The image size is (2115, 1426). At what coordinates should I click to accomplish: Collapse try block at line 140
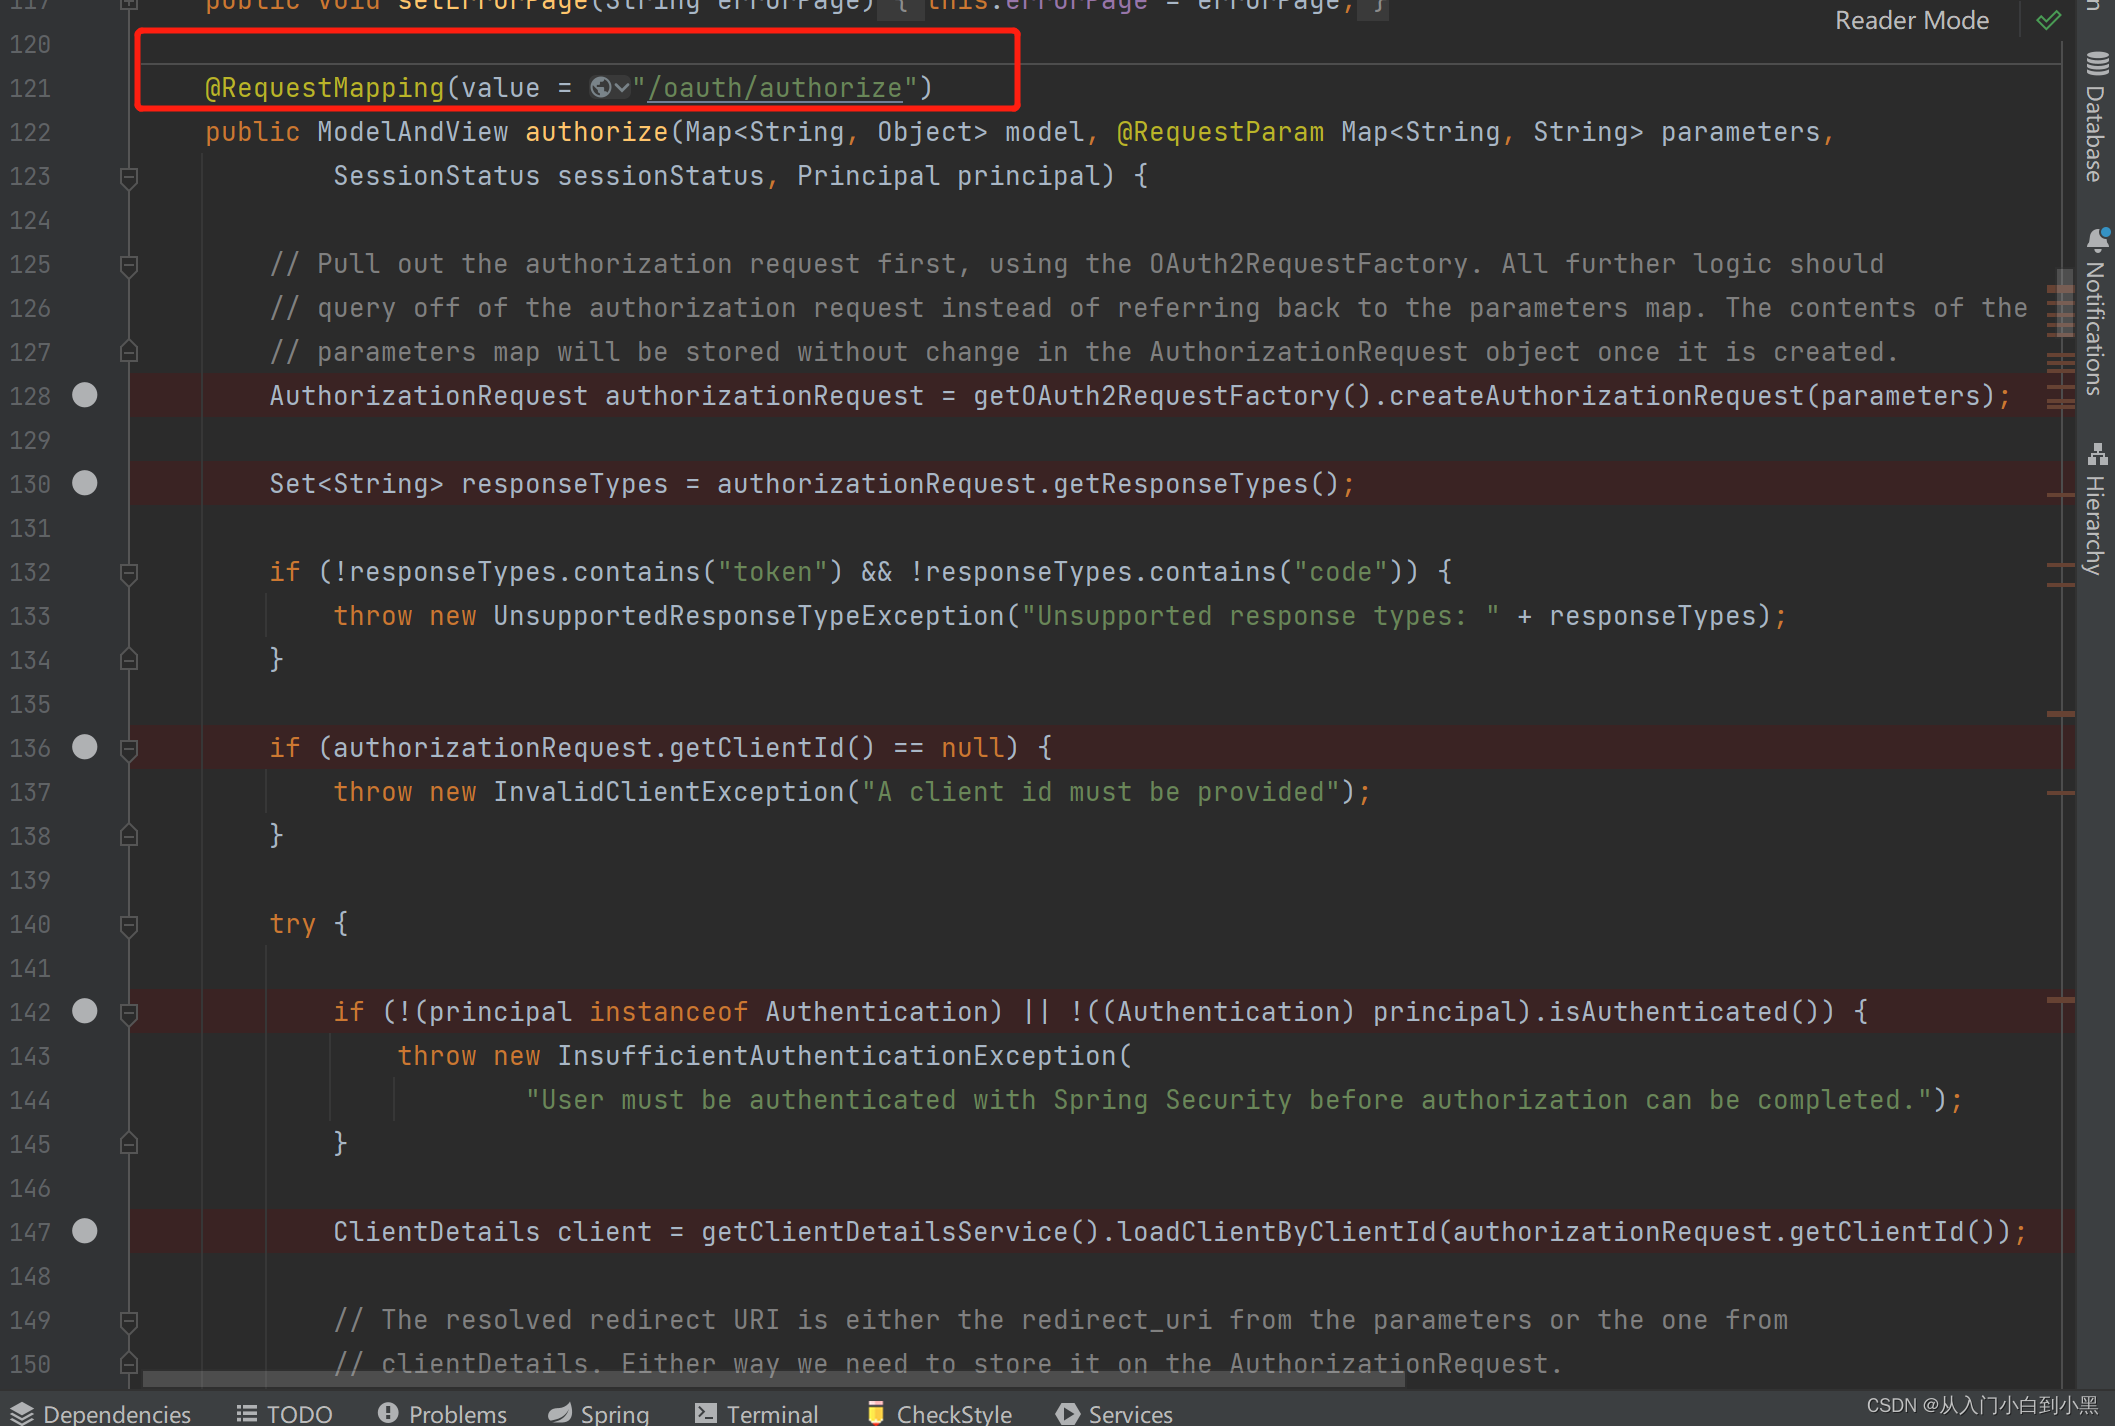point(129,925)
